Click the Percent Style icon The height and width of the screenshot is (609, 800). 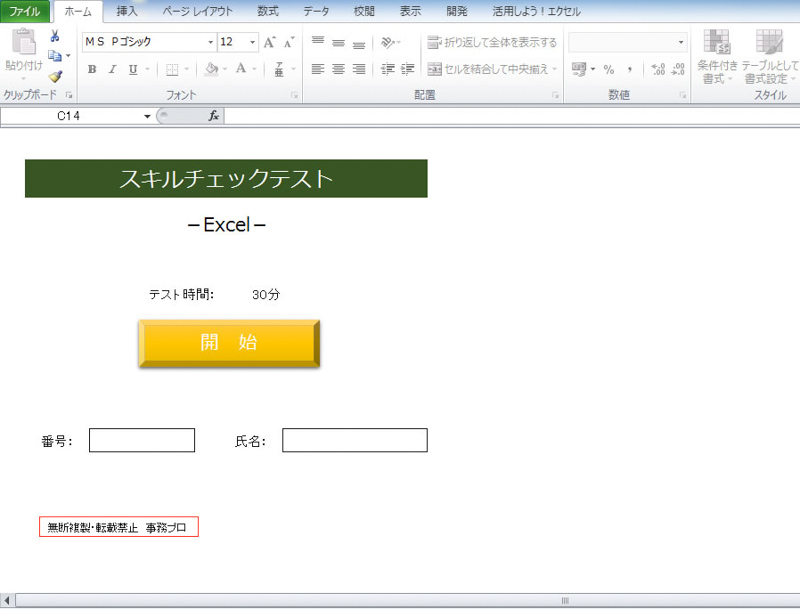tap(608, 69)
